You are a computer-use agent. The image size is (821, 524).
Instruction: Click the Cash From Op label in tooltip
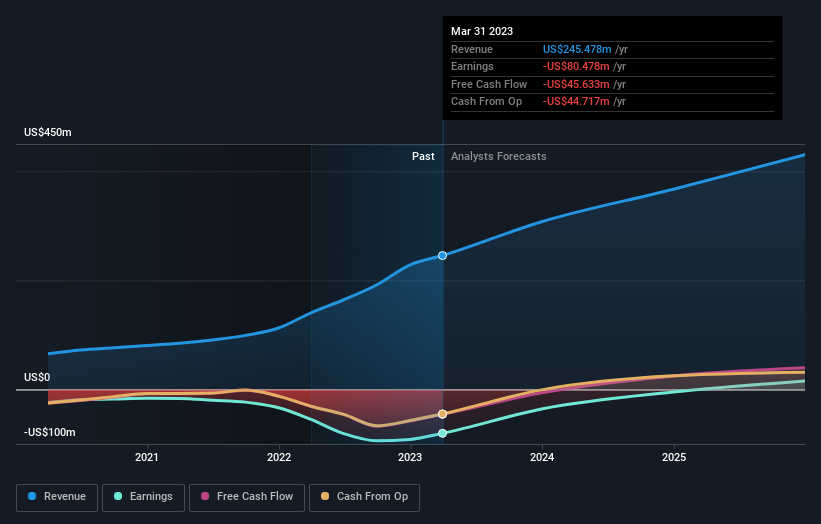(x=486, y=102)
